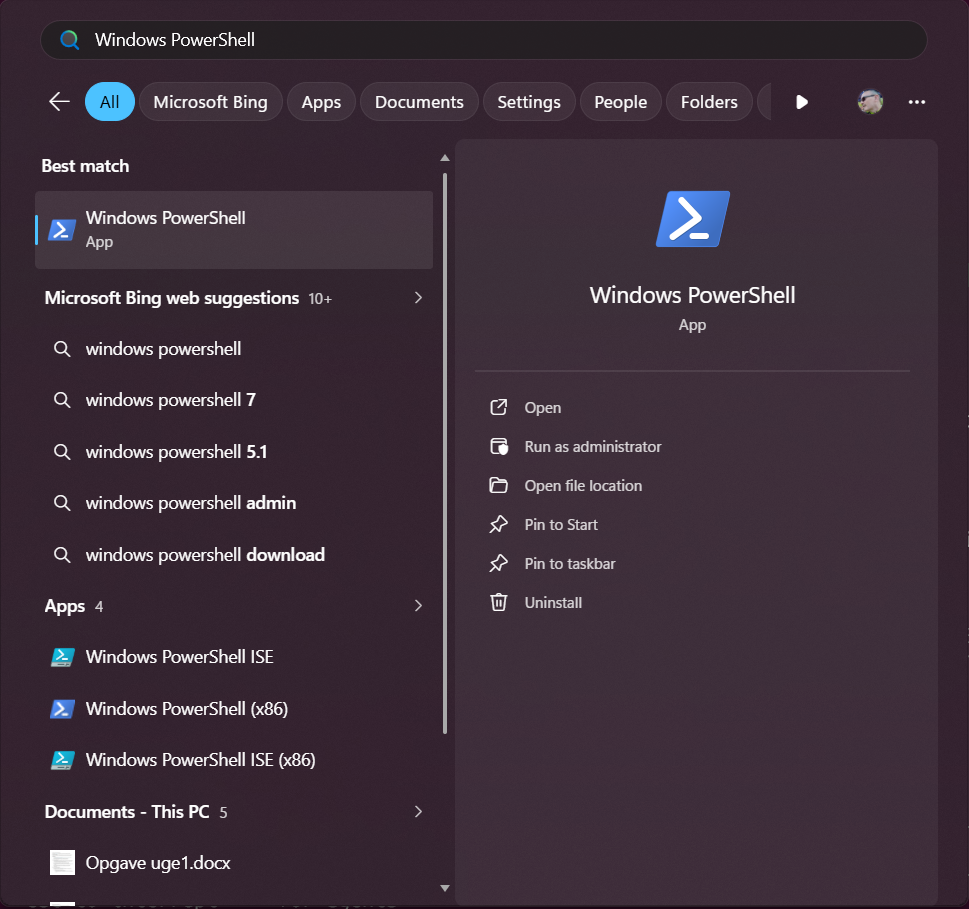Select the All filter tab

(110, 102)
